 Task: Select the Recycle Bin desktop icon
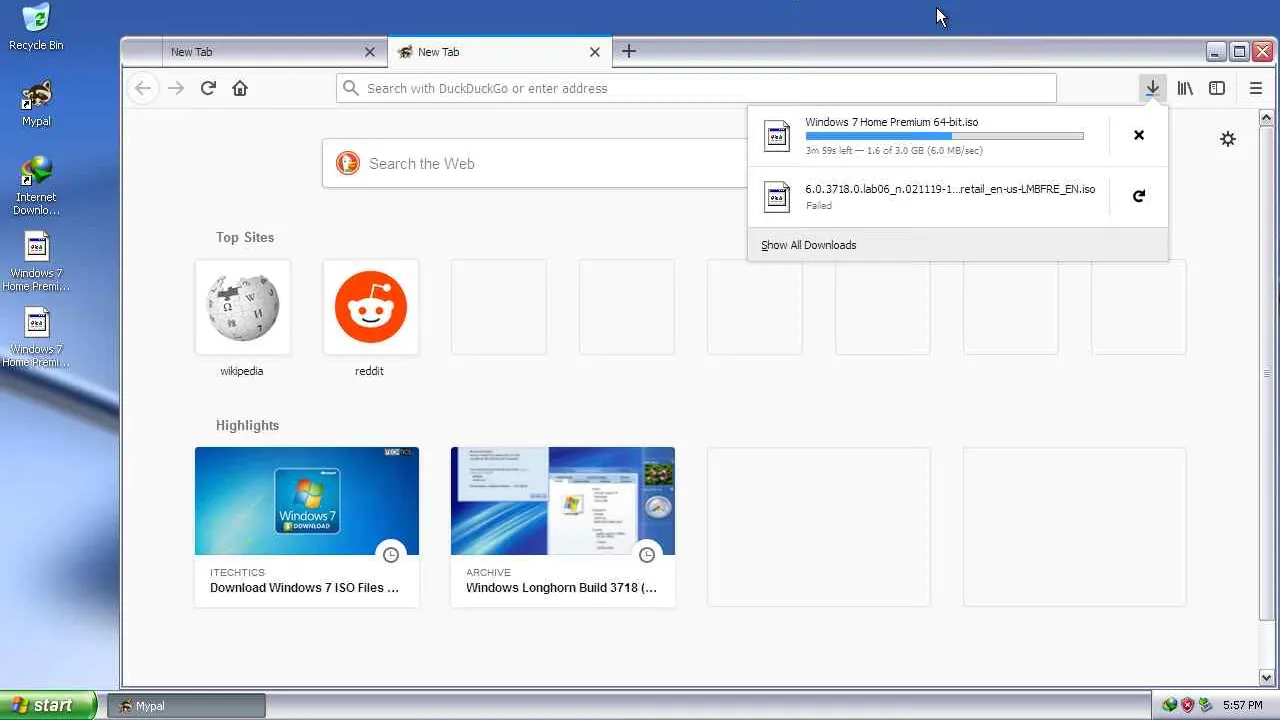[36, 27]
